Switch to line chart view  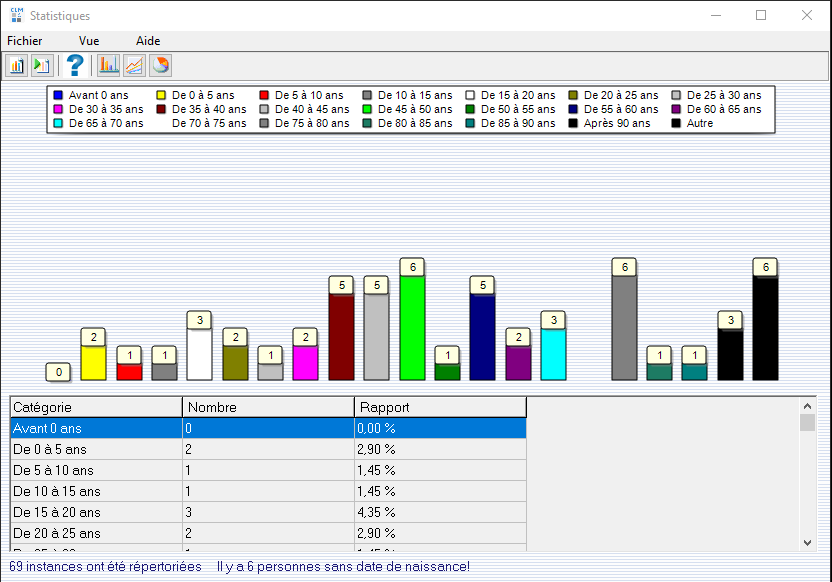point(133,66)
